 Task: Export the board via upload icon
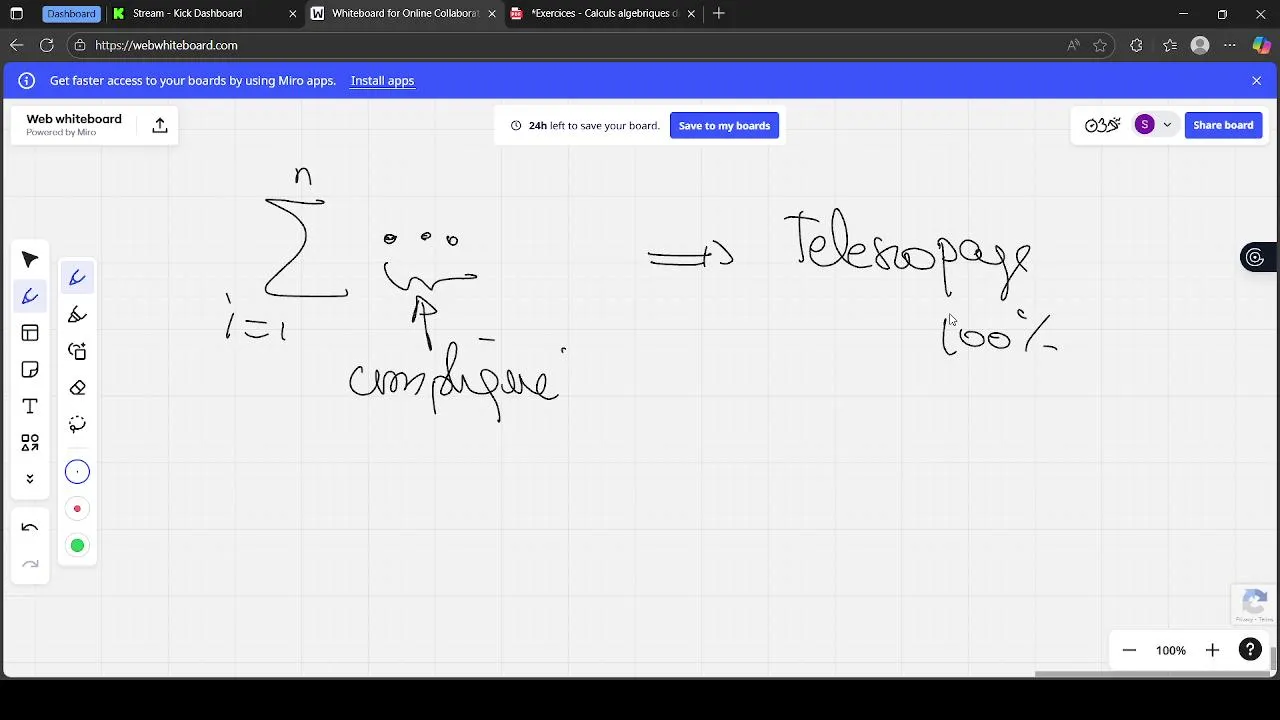coord(159,125)
